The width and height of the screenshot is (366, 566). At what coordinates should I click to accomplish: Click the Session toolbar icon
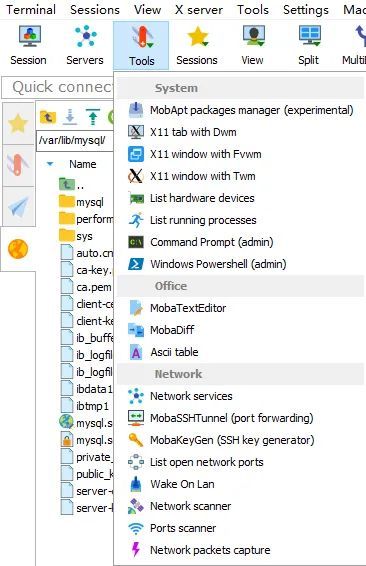tap(29, 45)
